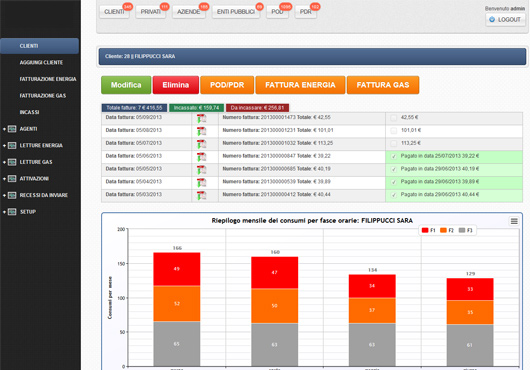The width and height of the screenshot is (530, 370).
Task: Open the AZIENDE top filter button
Action: (189, 12)
